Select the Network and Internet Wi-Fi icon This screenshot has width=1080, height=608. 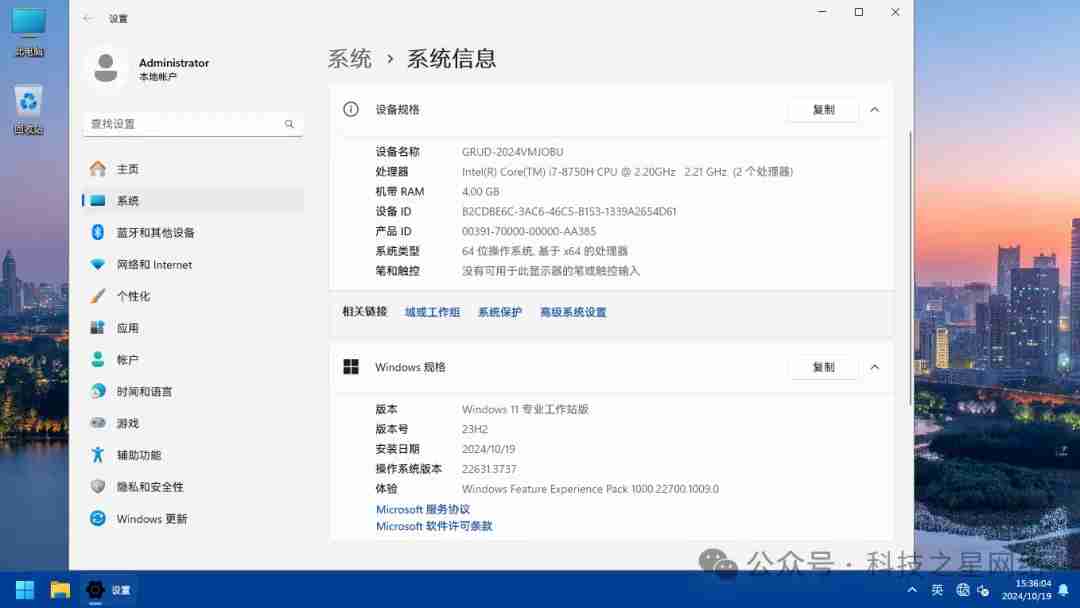tap(98, 264)
